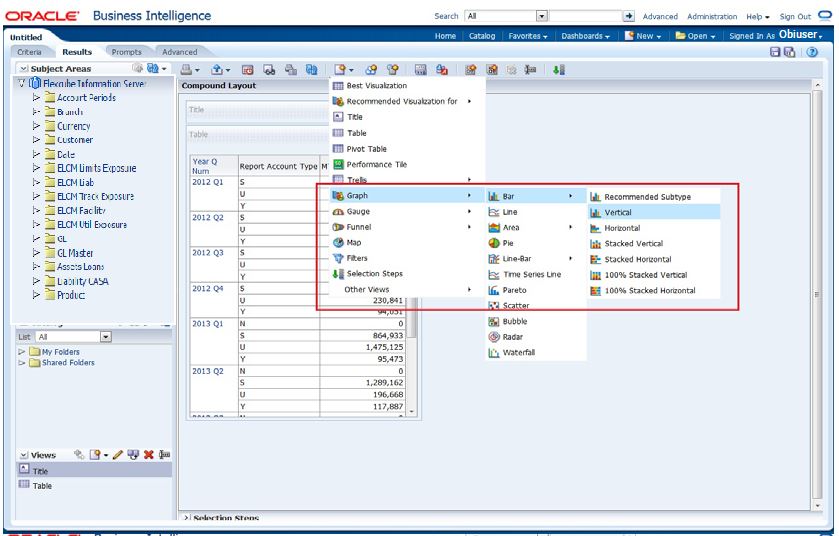Expand Shared Folders in catalog

coord(22,363)
